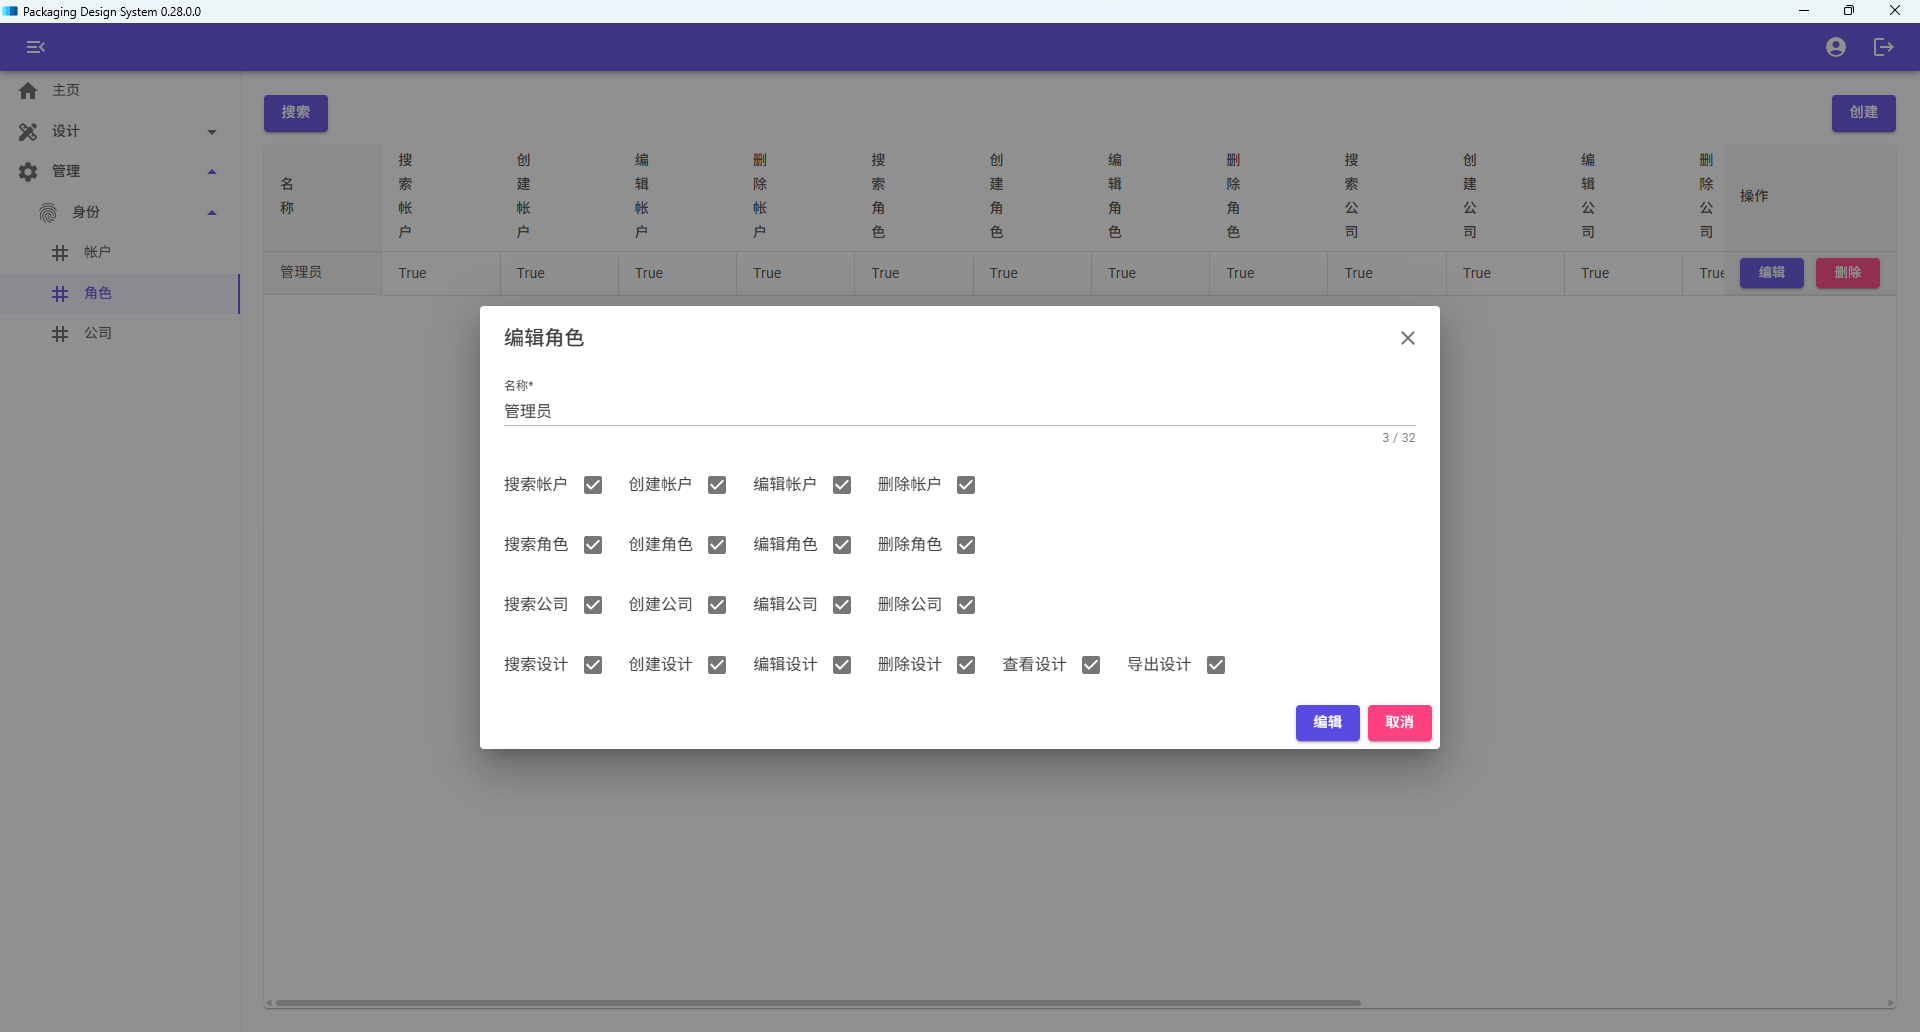Open the 管理 menu entry
Screen dimensions: 1920x1032
[120, 172]
